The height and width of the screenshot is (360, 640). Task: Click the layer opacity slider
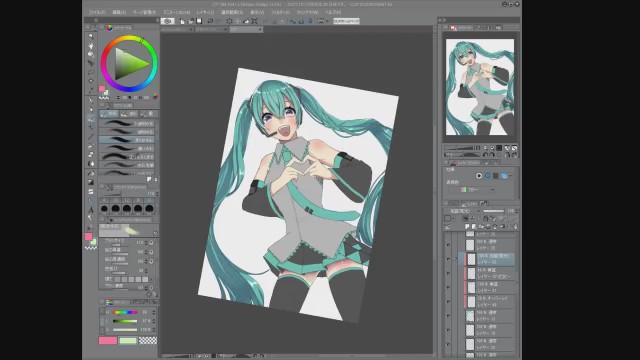494,211
